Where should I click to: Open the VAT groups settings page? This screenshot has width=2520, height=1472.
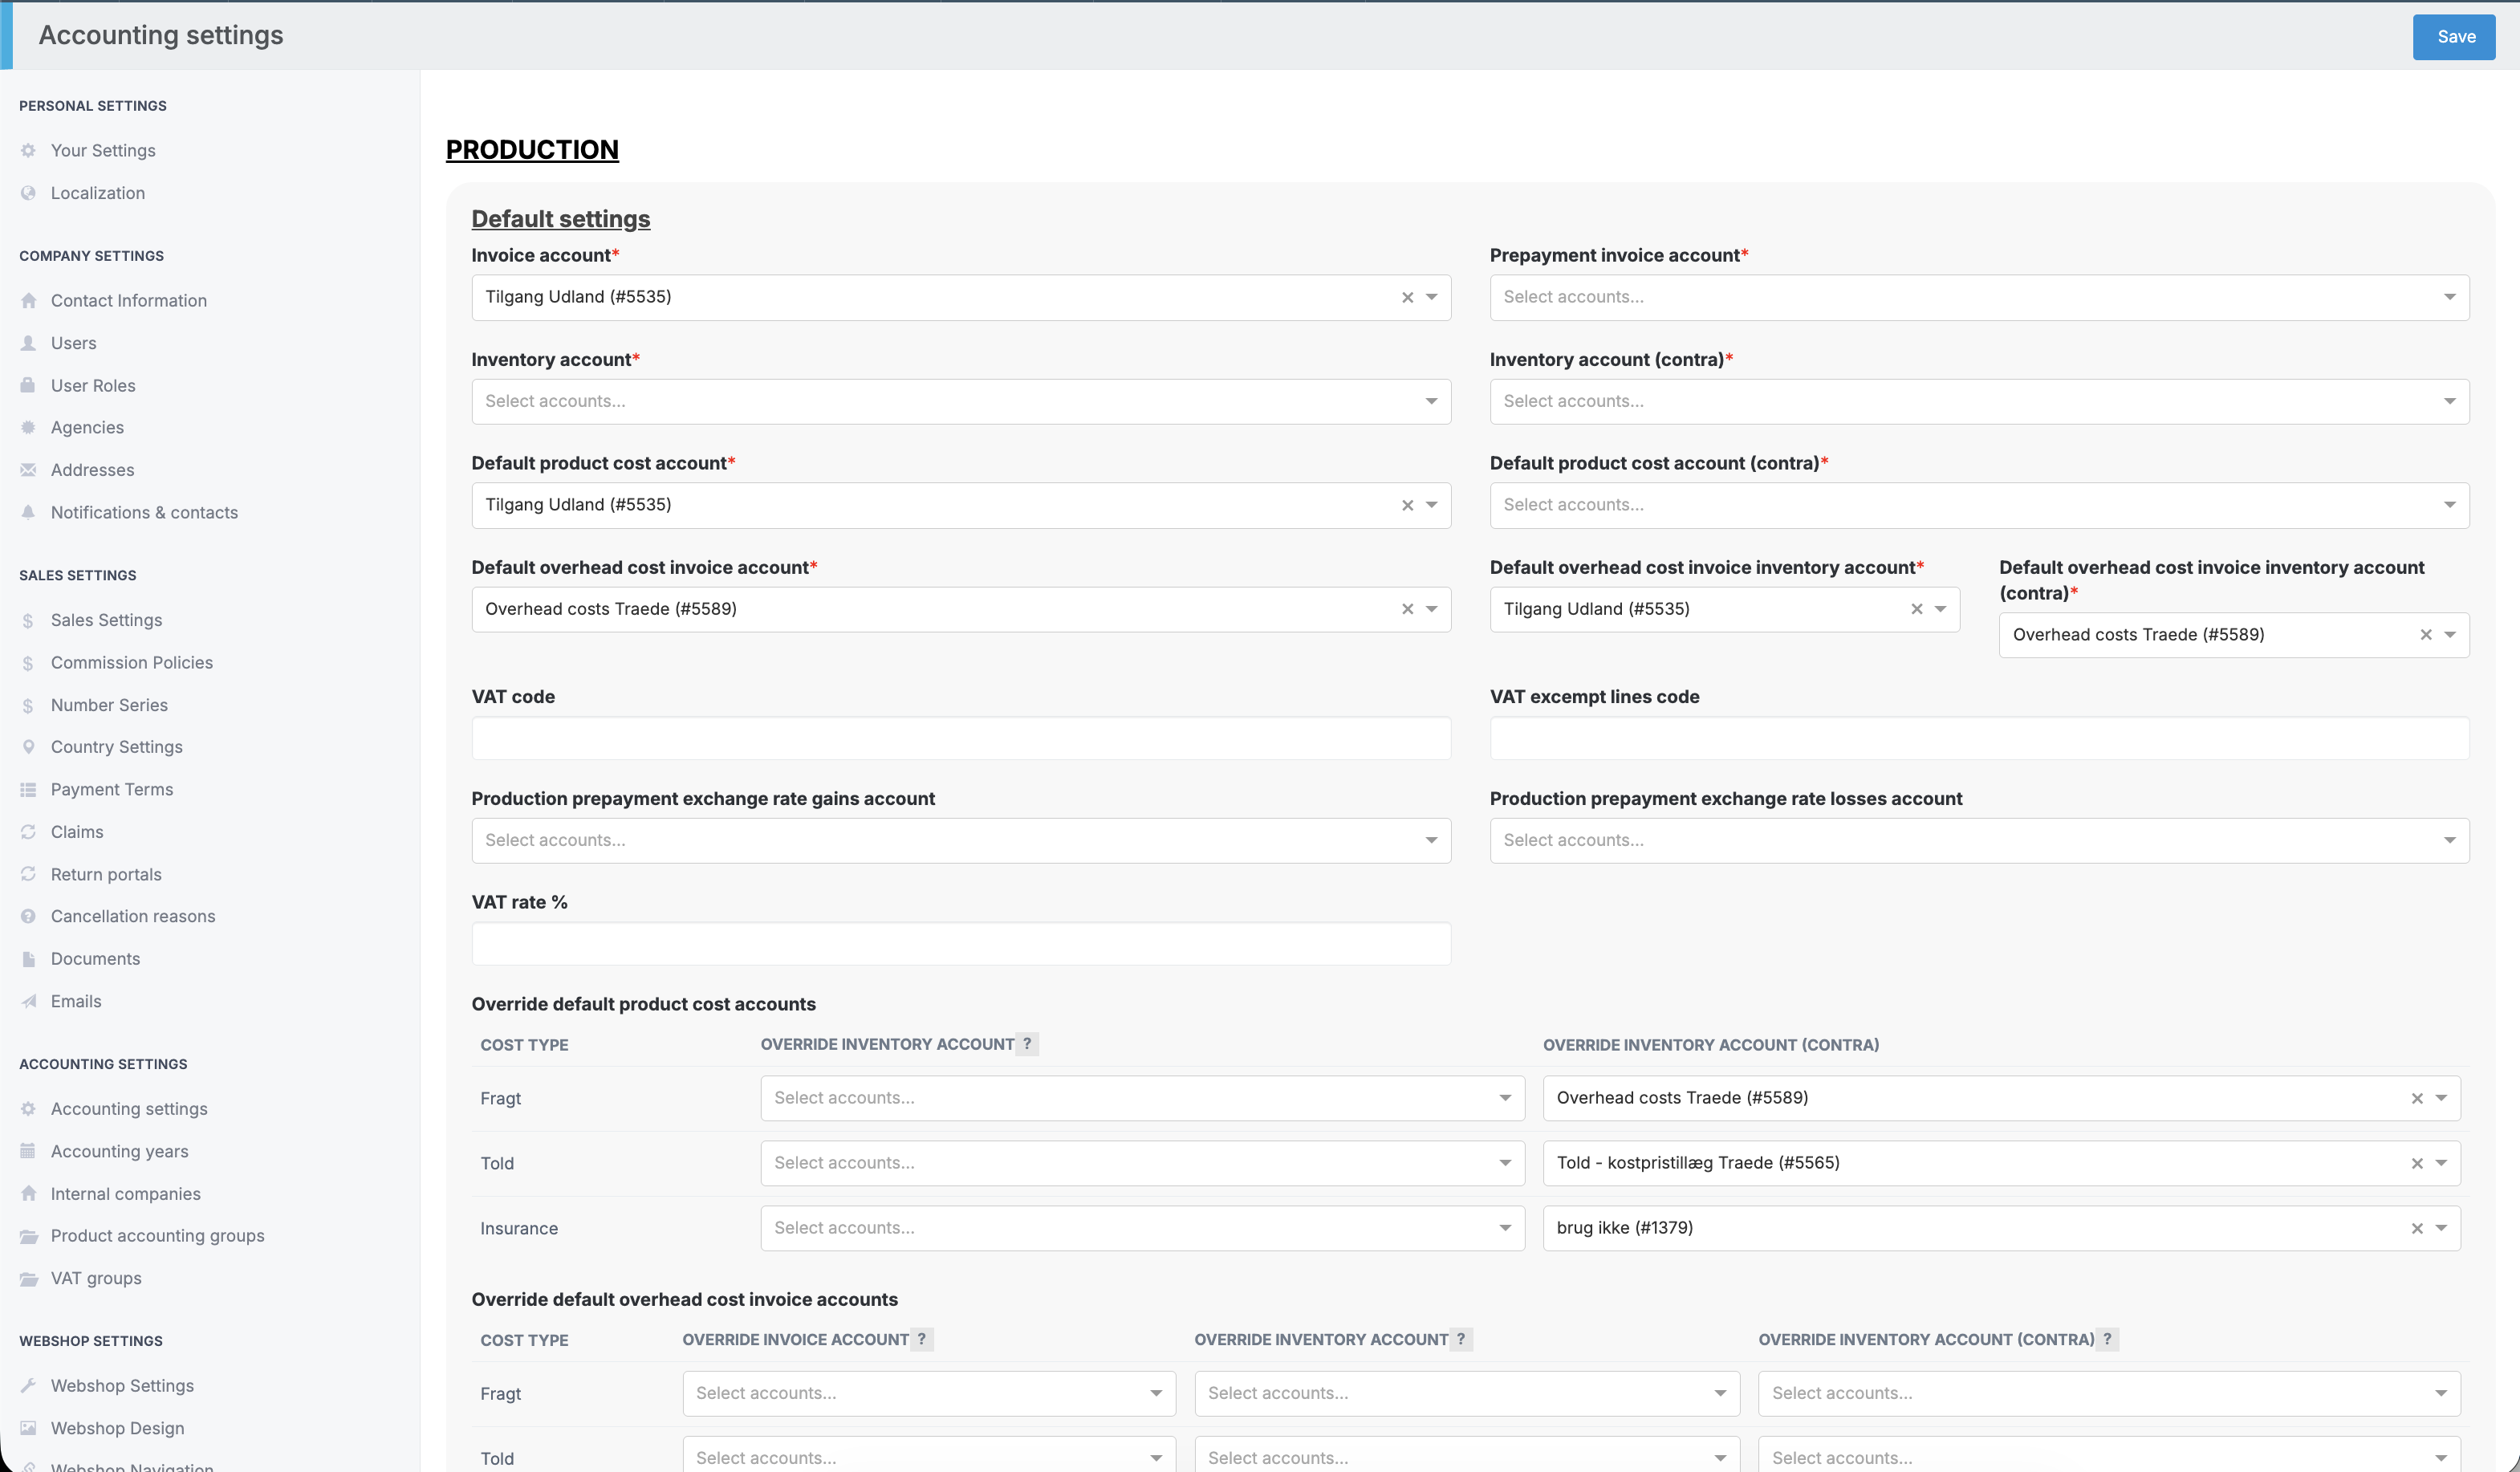tap(96, 1279)
